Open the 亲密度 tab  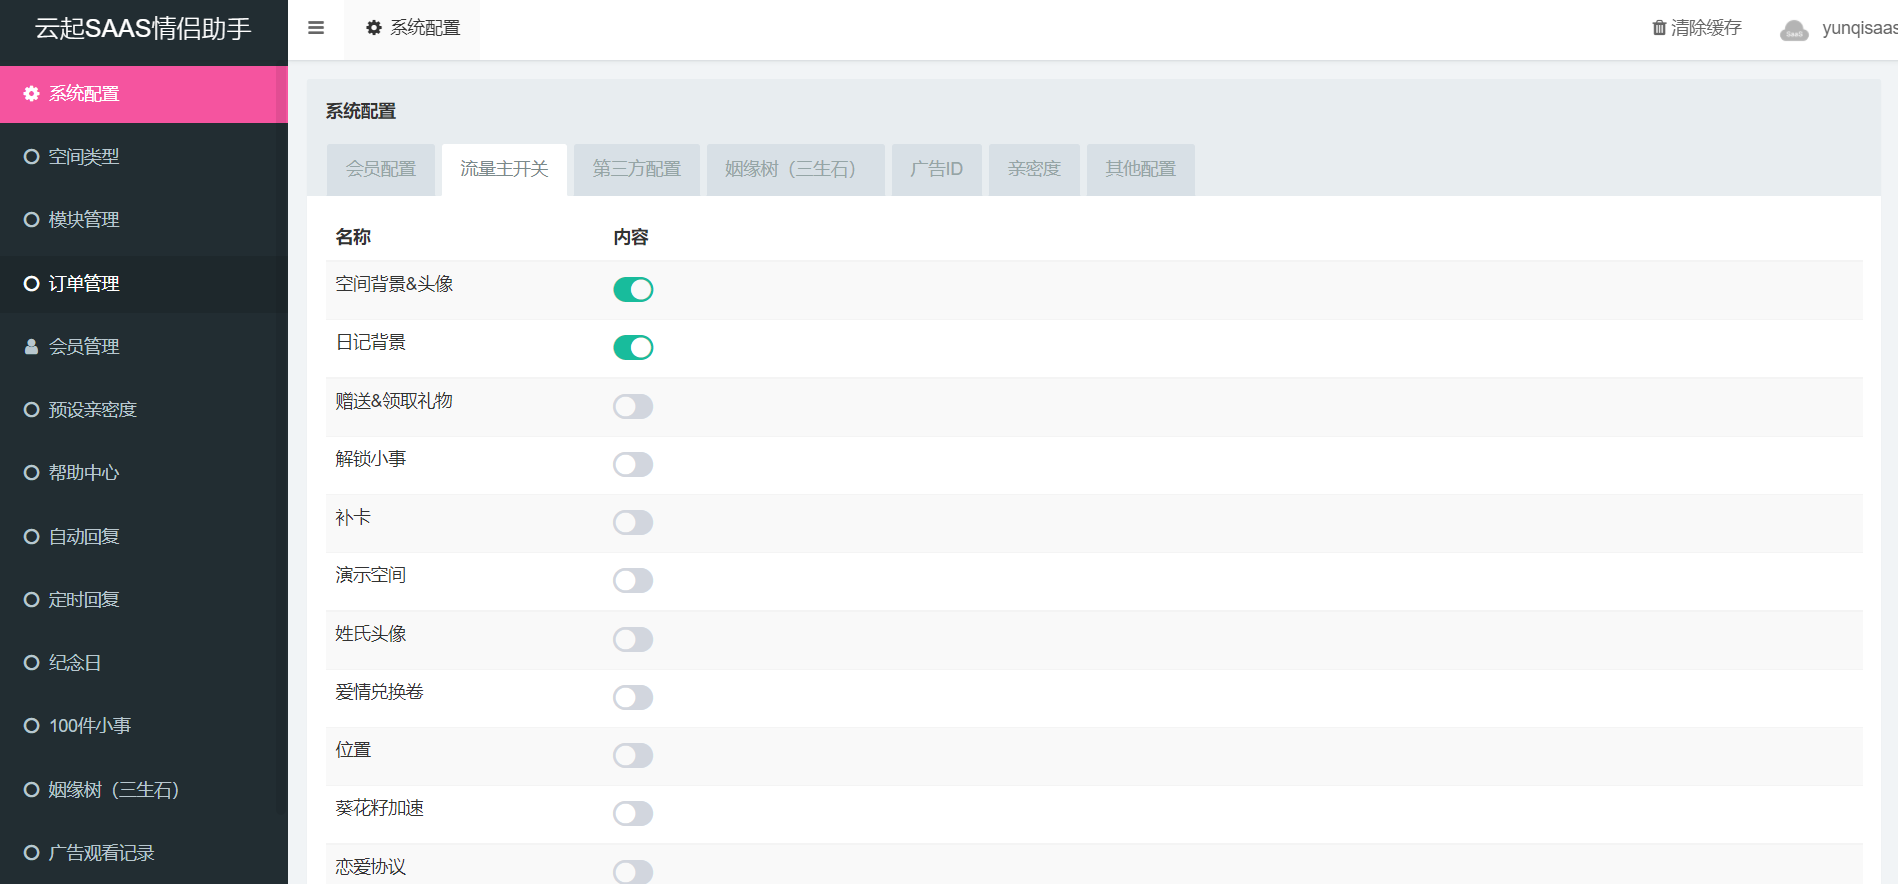tap(1034, 169)
